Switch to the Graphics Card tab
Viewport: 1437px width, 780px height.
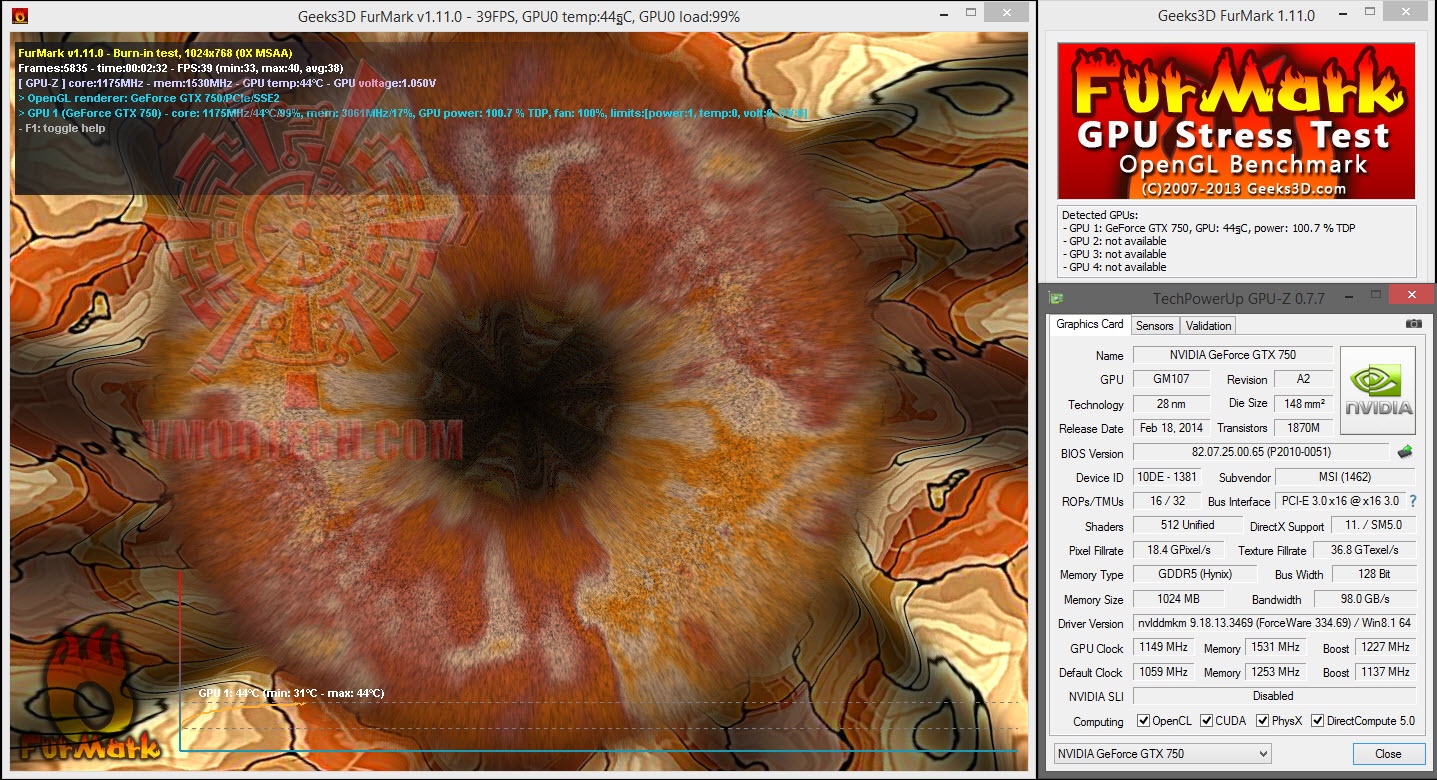pos(1090,324)
